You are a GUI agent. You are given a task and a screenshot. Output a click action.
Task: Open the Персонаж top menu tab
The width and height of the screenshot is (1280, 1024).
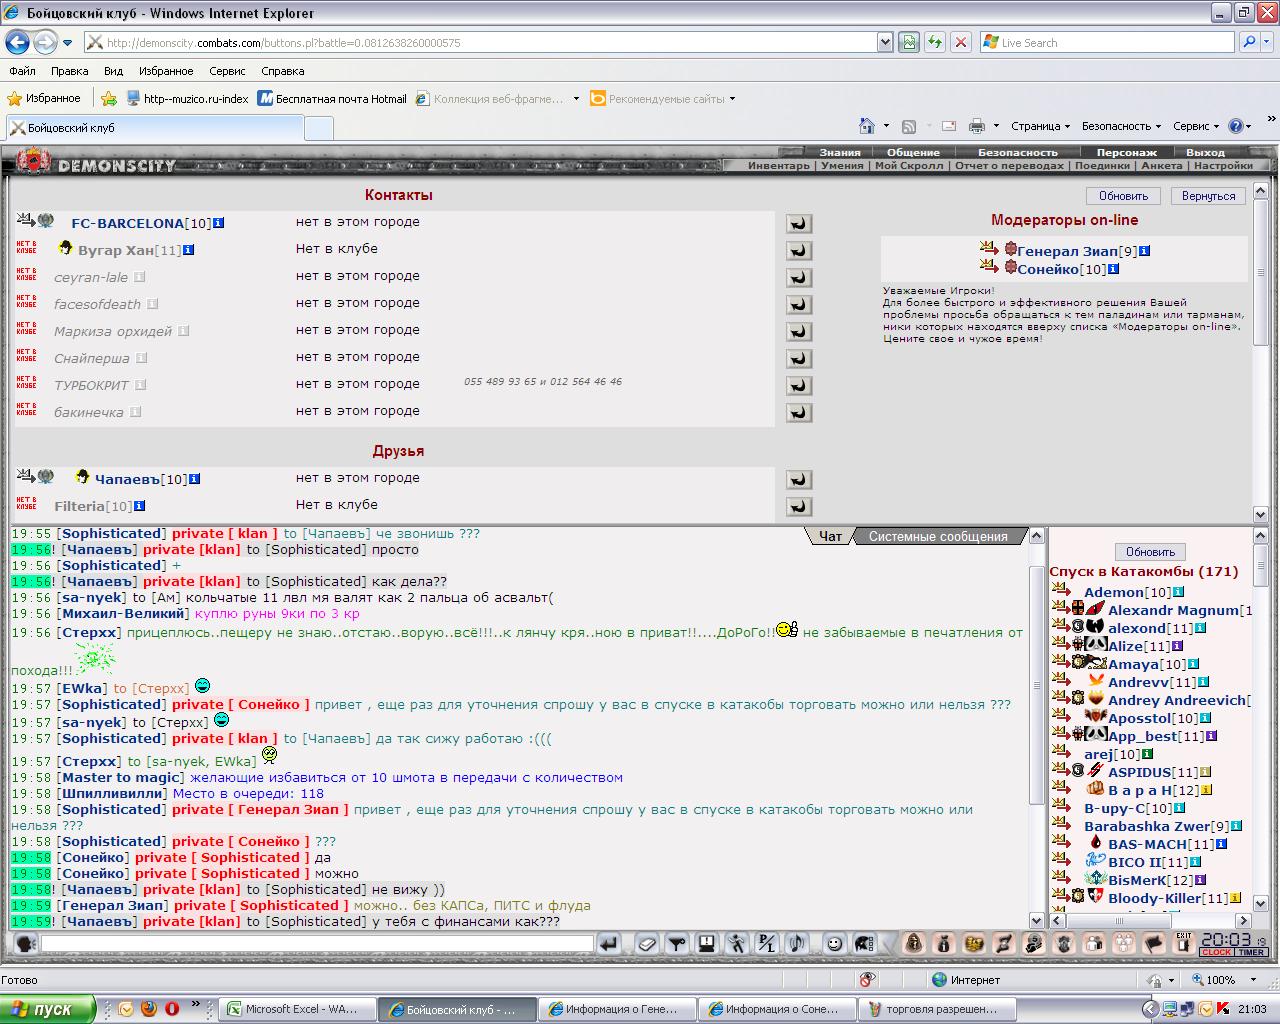(x=1126, y=152)
